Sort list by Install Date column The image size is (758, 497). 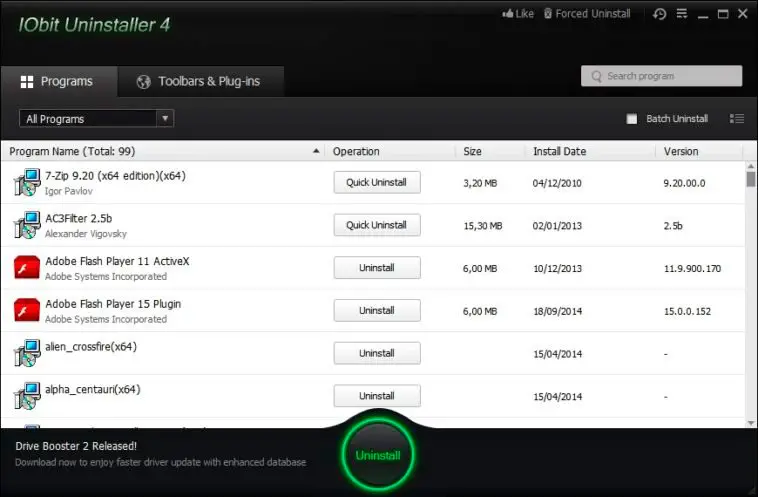tap(559, 151)
